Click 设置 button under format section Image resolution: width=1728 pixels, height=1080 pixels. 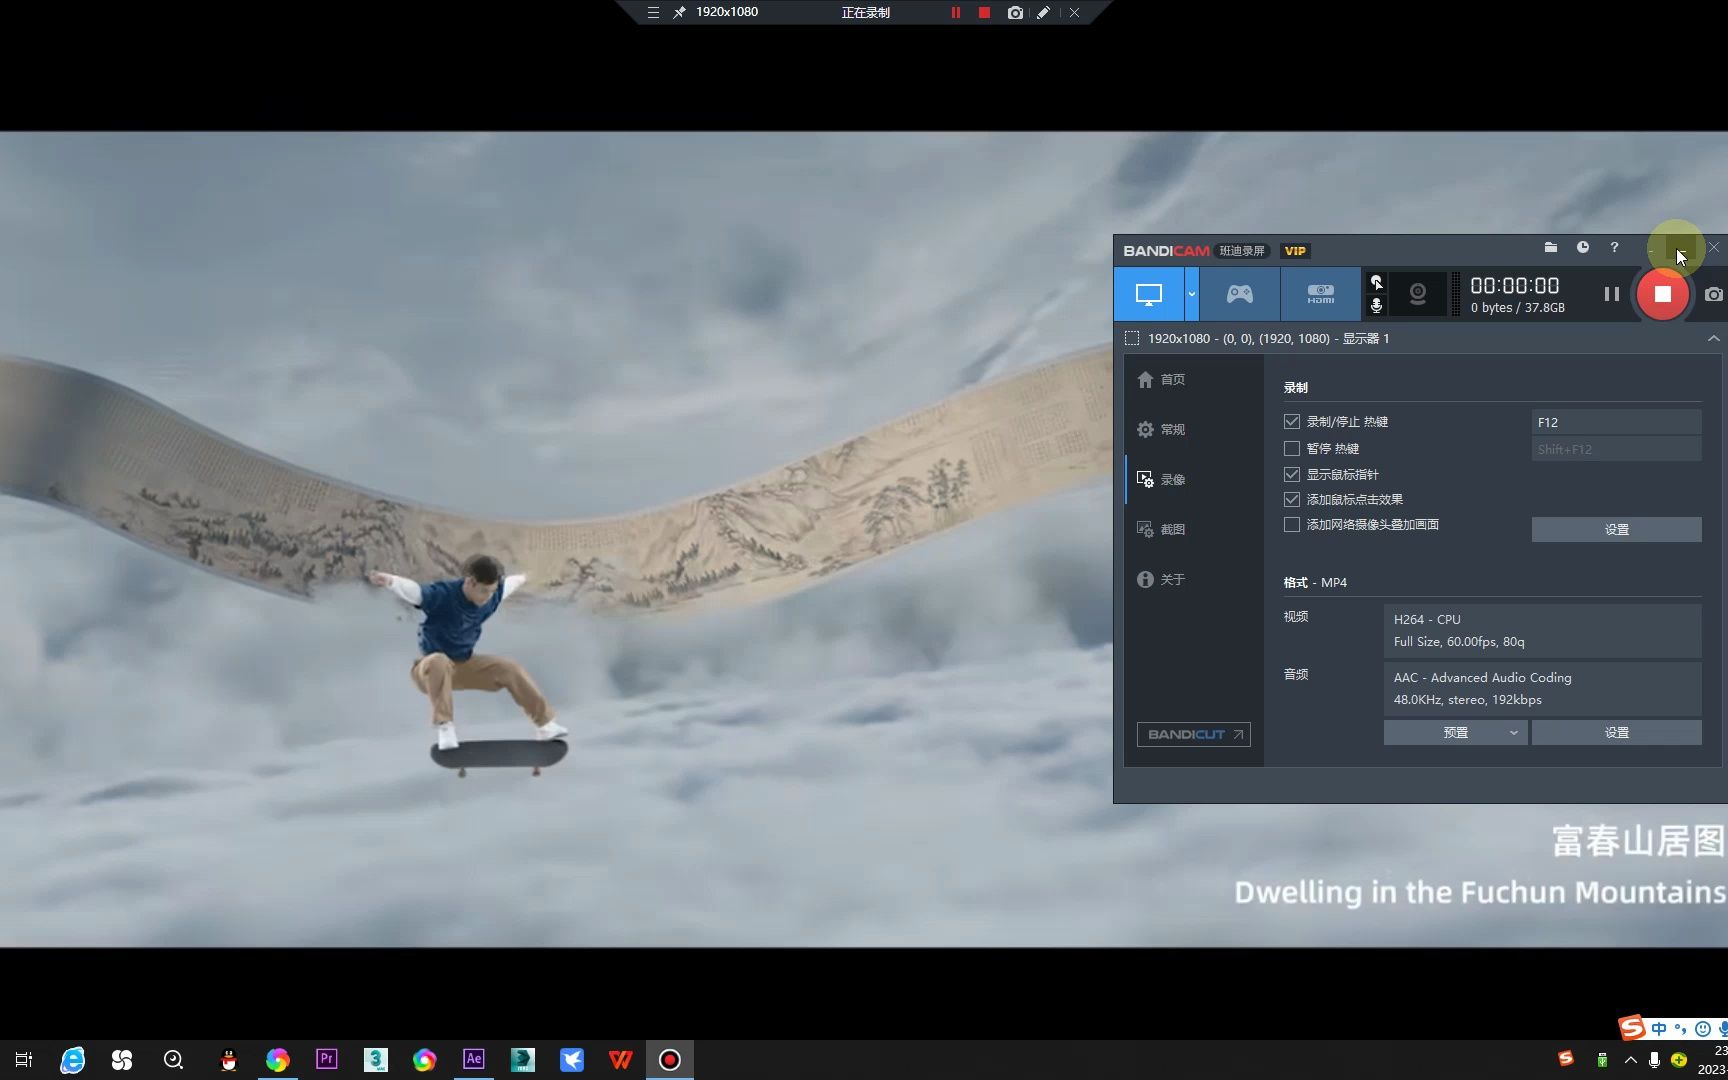pos(1616,733)
